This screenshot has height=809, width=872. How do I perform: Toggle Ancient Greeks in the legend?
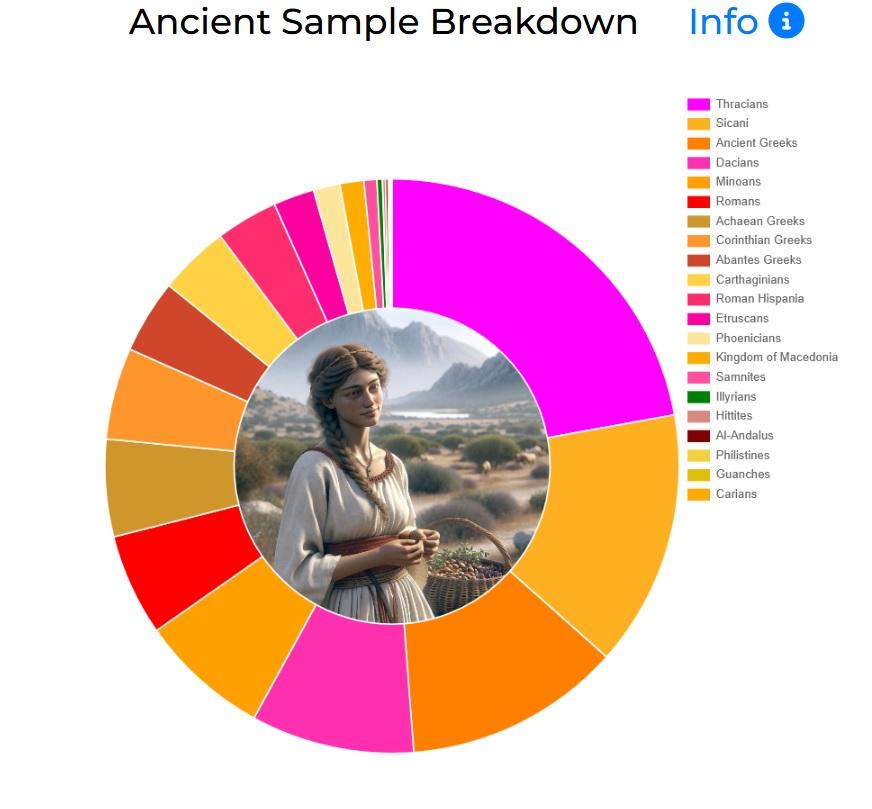[742, 143]
